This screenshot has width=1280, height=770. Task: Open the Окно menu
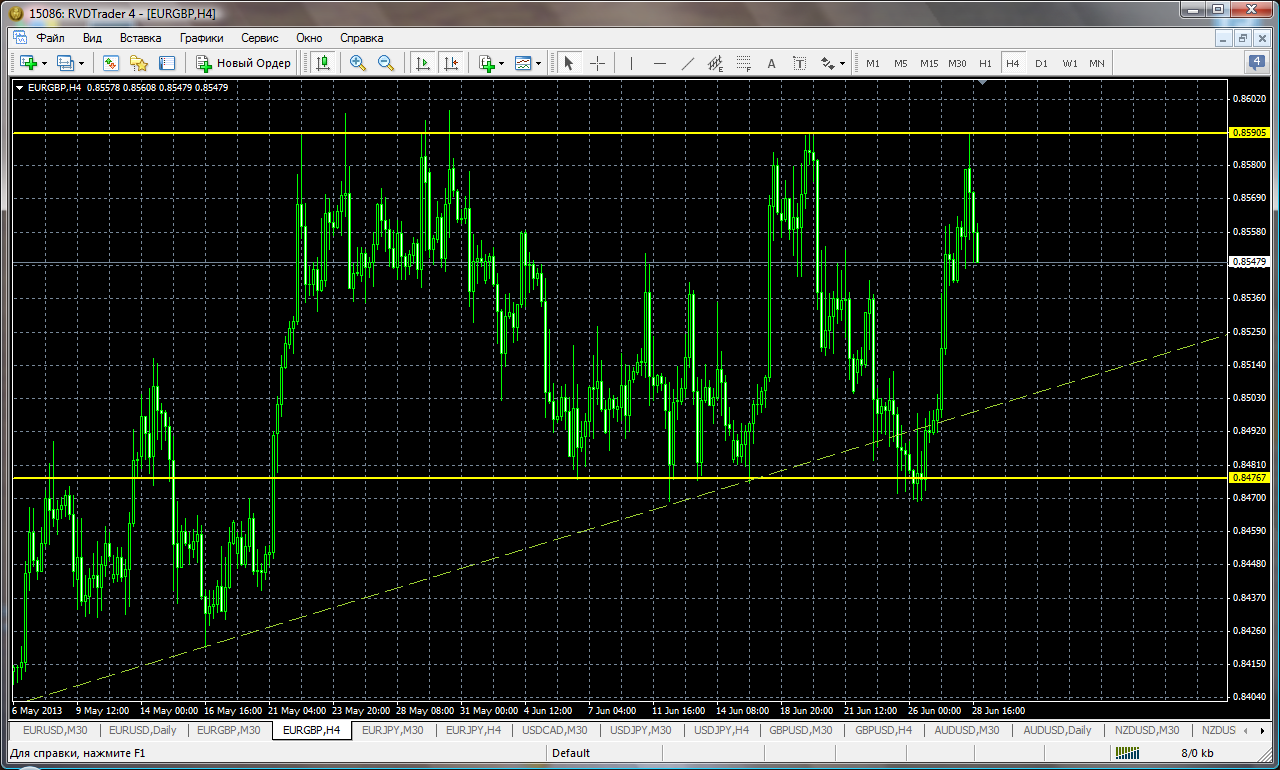click(309, 38)
